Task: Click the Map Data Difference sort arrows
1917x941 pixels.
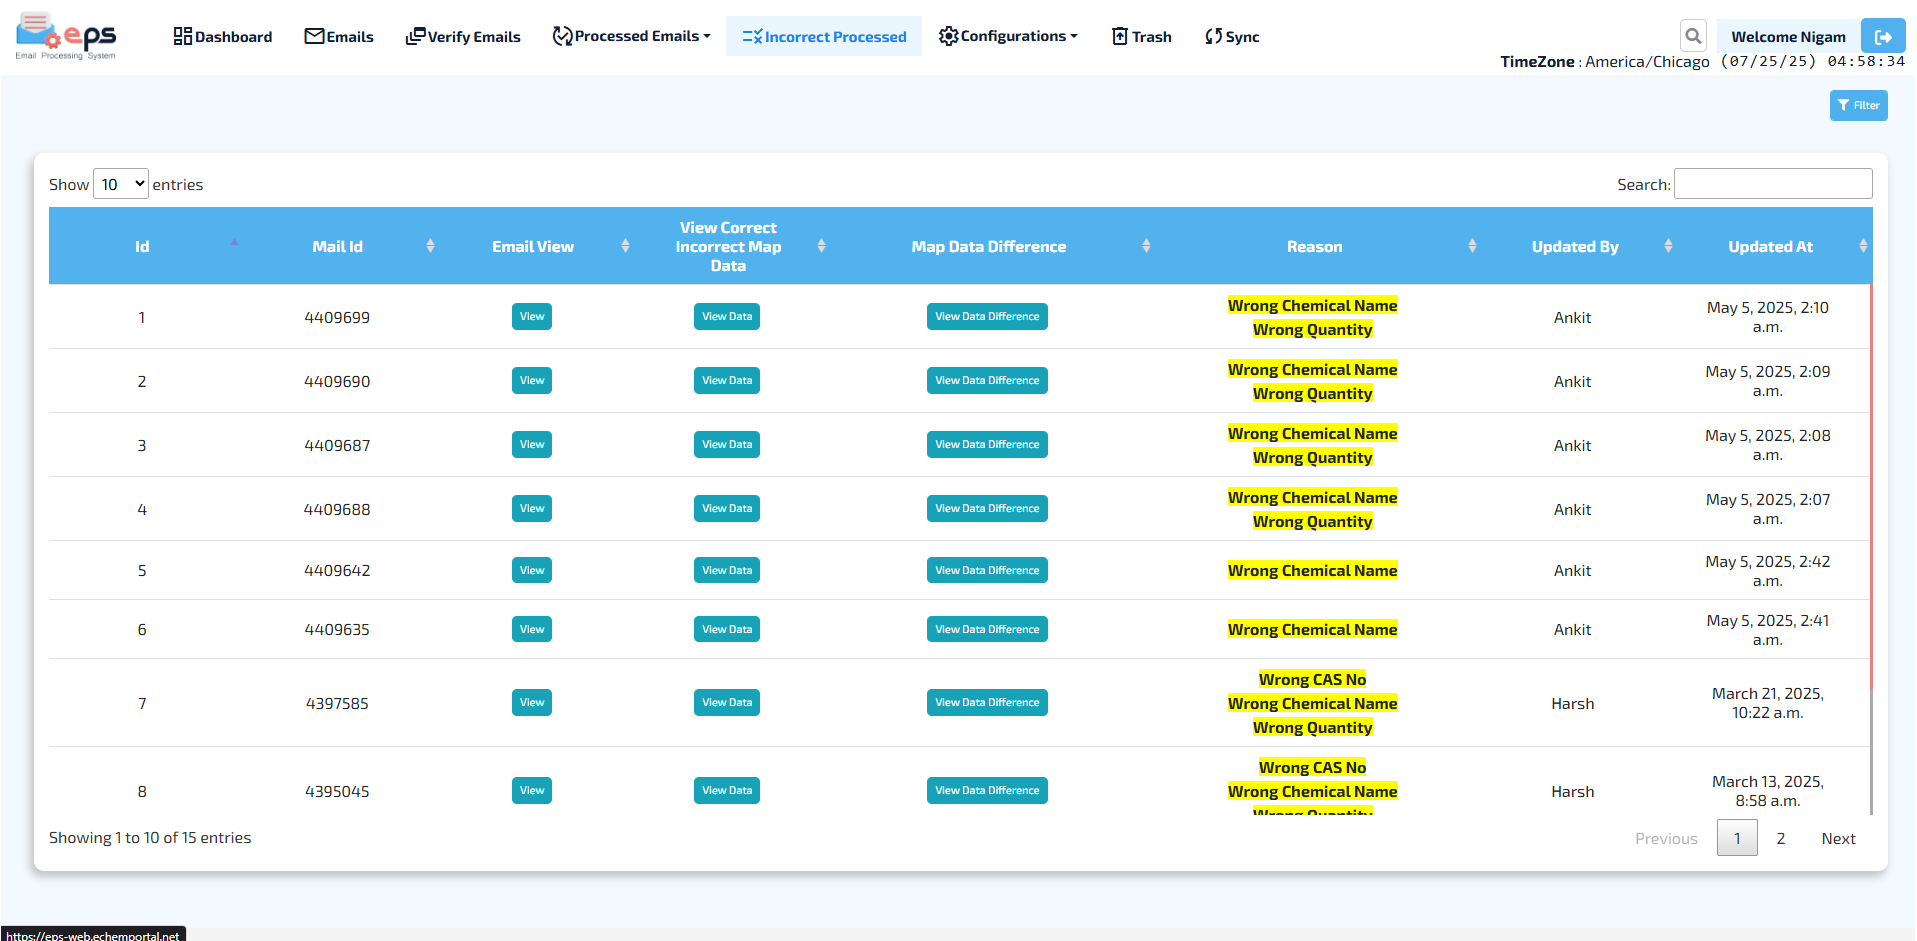Action: [x=1146, y=246]
